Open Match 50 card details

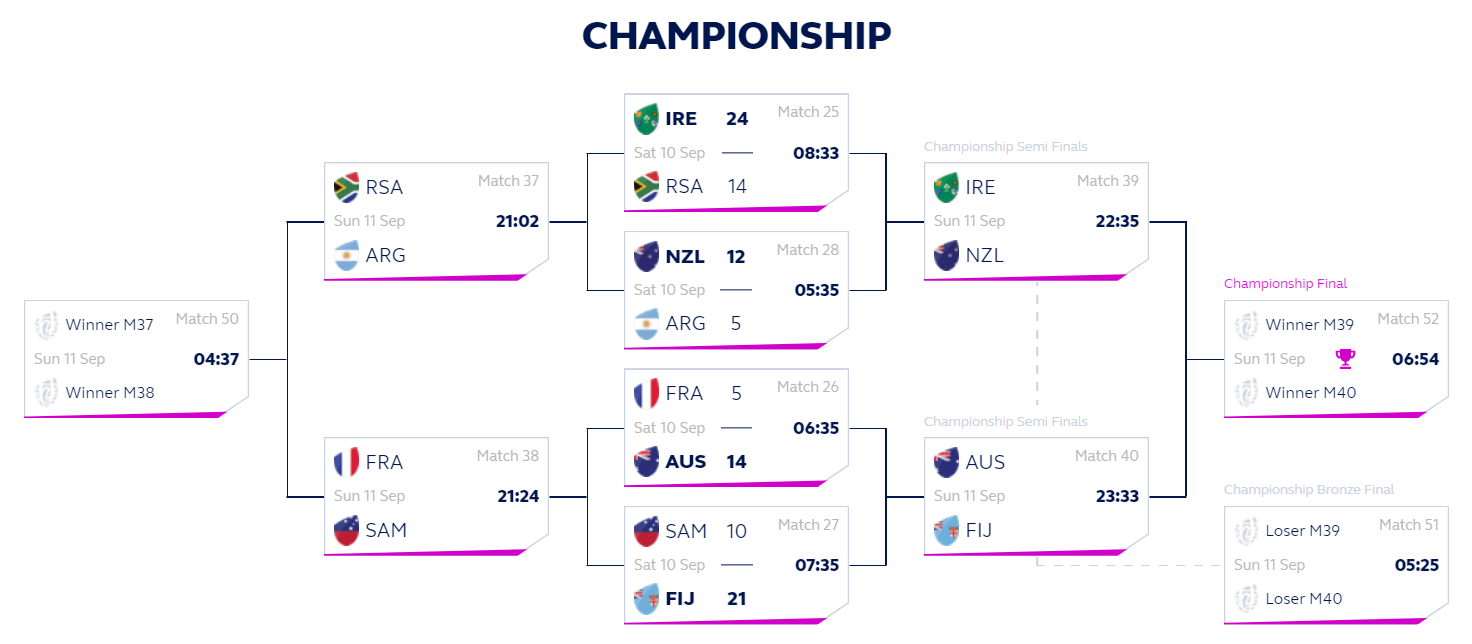pos(136,359)
